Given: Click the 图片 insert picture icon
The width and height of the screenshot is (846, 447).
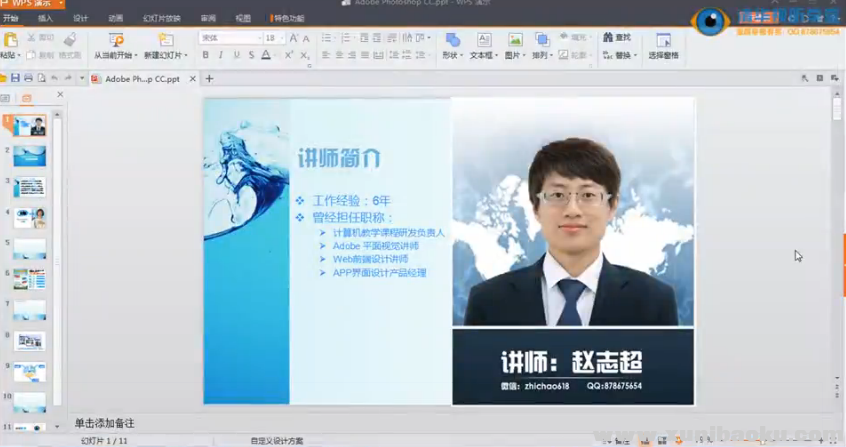Looking at the screenshot, I should pos(515,41).
